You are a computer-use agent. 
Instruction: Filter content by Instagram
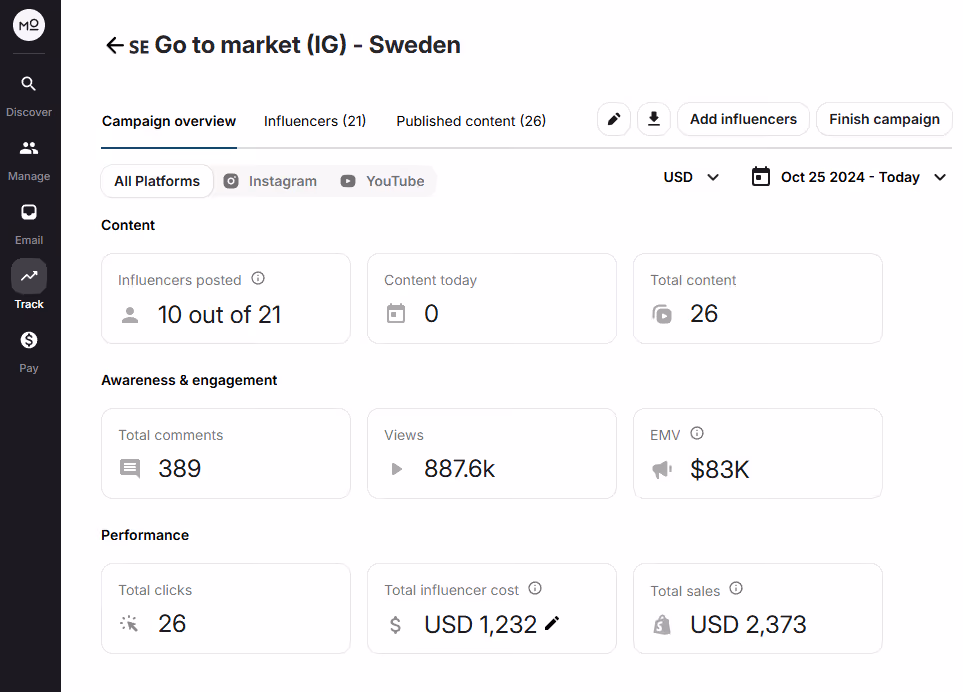click(270, 181)
